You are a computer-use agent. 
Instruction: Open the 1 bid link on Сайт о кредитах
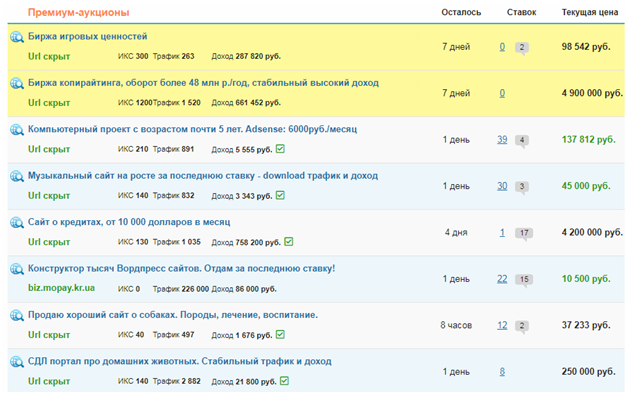pos(502,233)
